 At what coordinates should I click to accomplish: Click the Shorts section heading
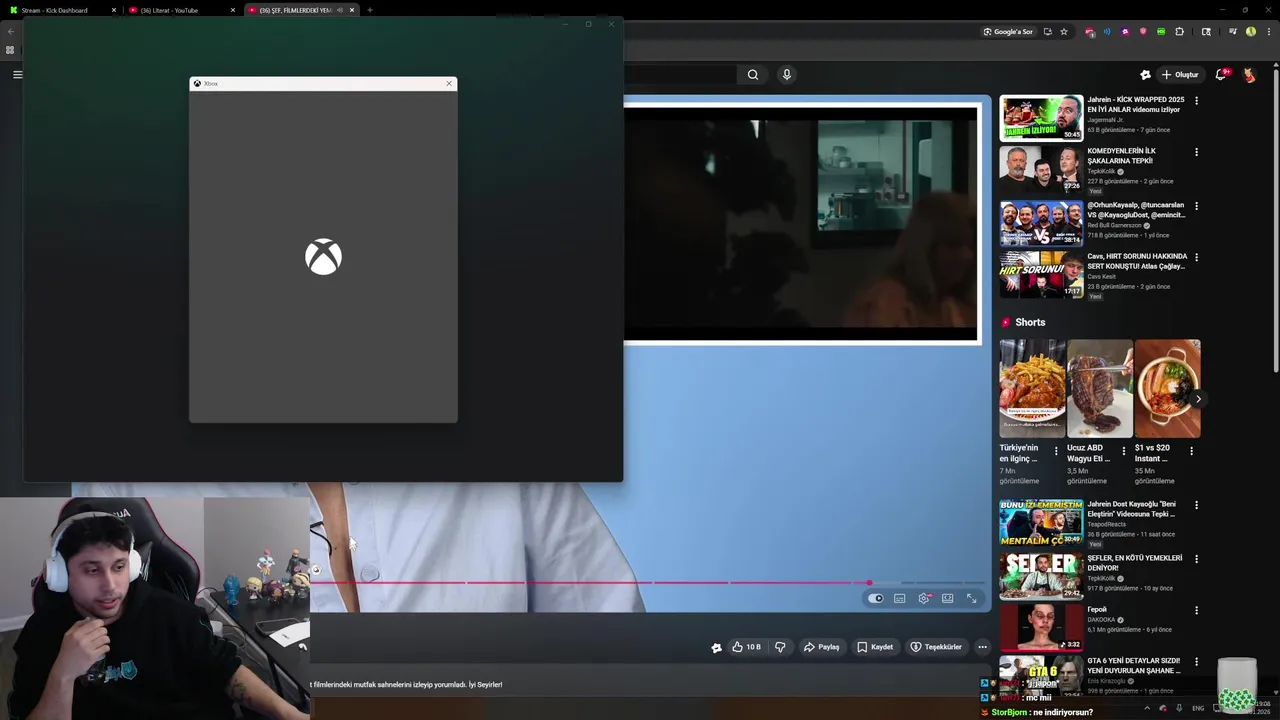1030,322
